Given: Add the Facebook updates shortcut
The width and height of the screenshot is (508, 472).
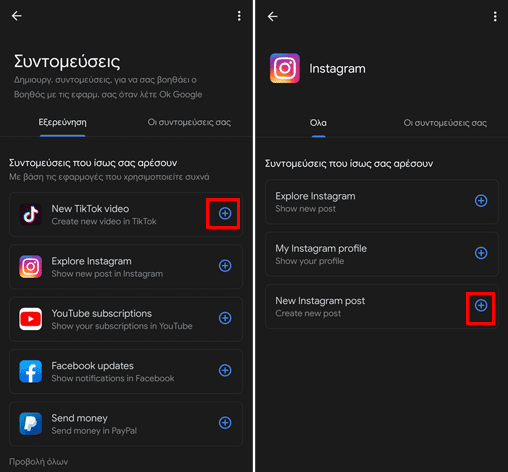Looking at the screenshot, I should [x=225, y=370].
